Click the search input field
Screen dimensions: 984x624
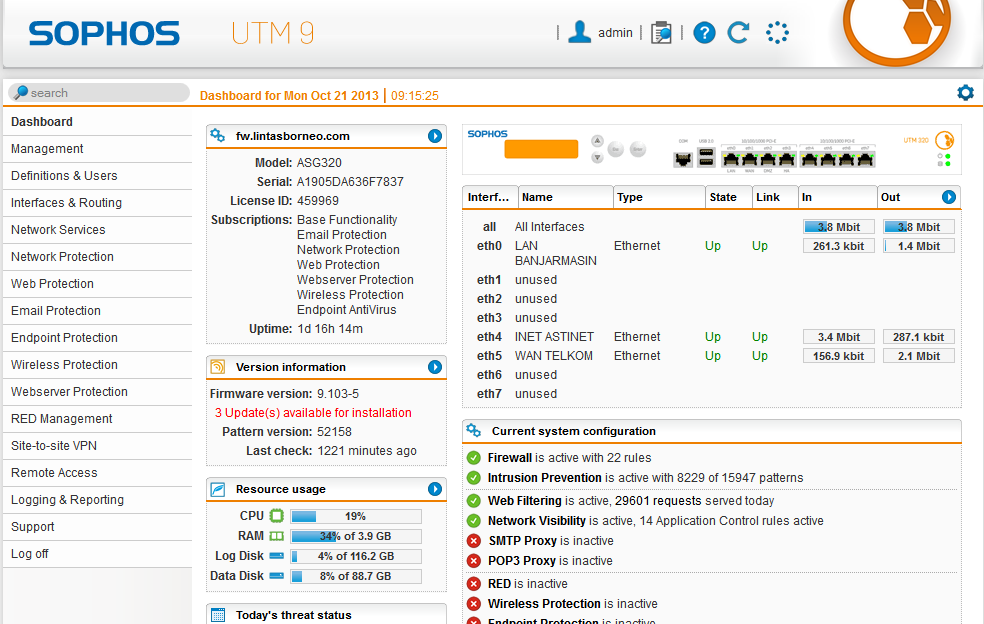(99, 93)
